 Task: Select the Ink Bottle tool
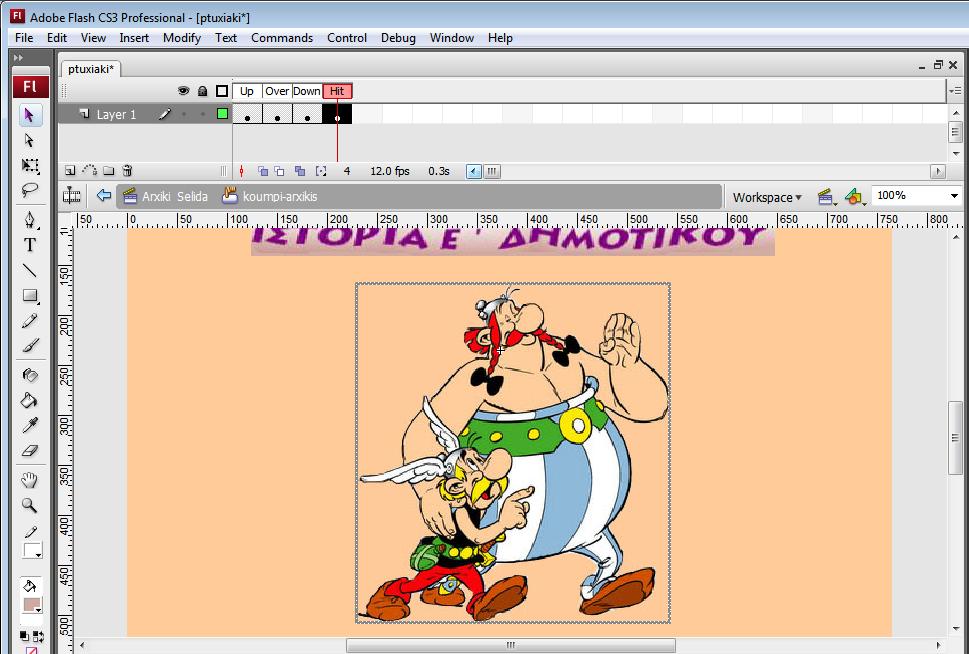(x=29, y=375)
